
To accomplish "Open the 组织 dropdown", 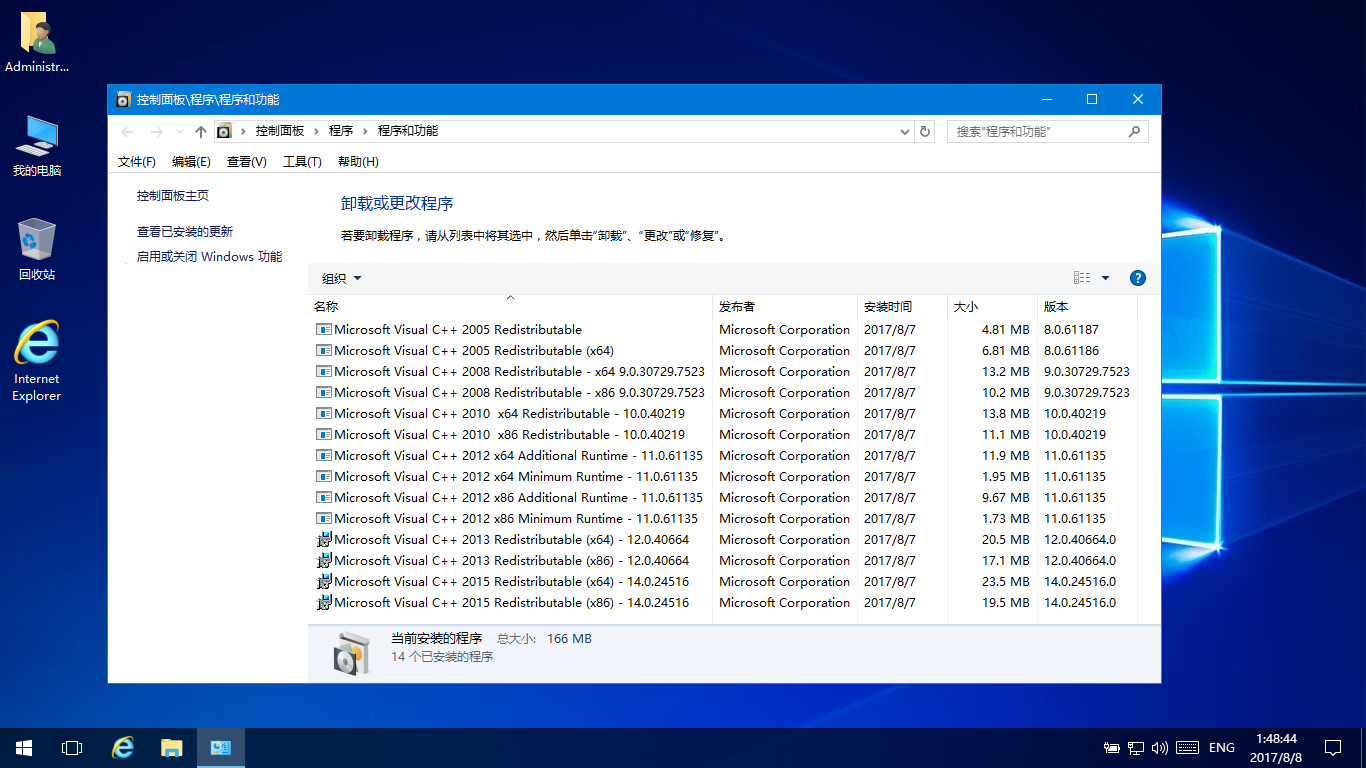I will pyautogui.click(x=341, y=278).
